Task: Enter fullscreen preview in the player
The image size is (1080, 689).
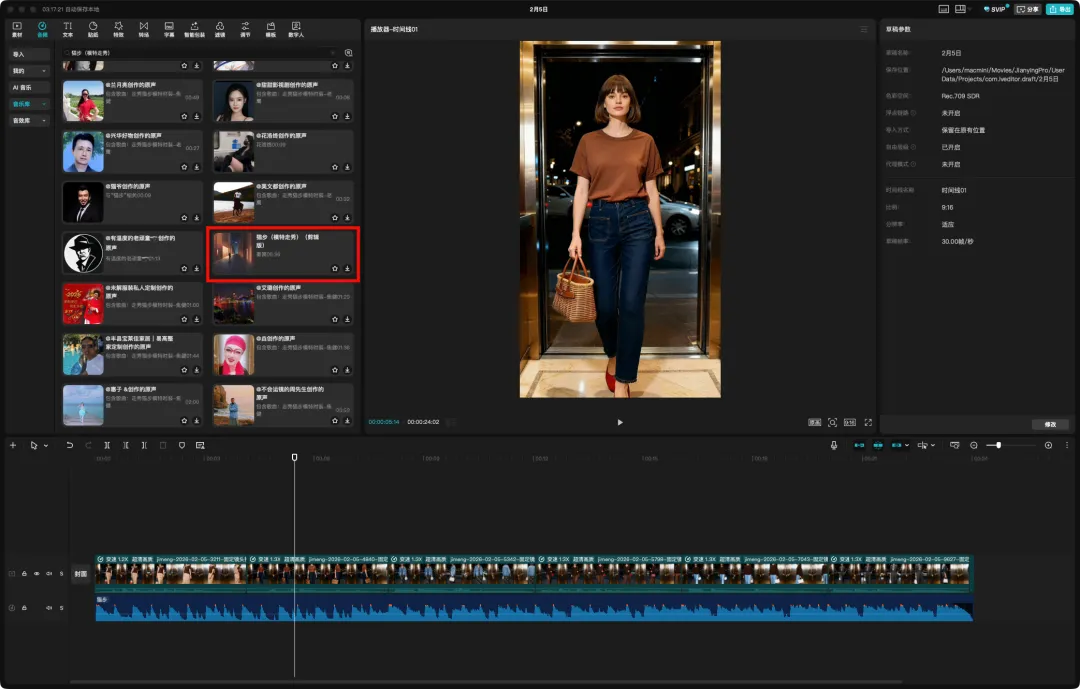Action: pyautogui.click(x=868, y=422)
